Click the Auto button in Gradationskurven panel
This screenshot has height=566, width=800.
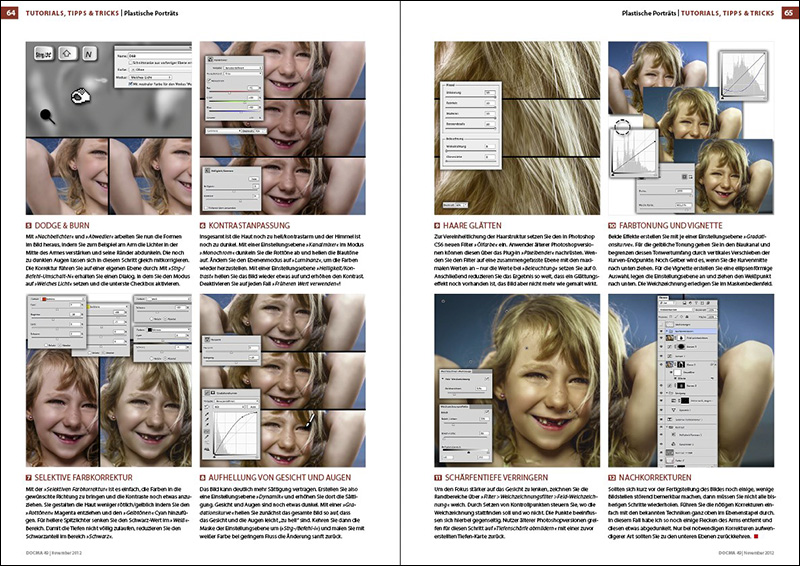click(x=253, y=407)
